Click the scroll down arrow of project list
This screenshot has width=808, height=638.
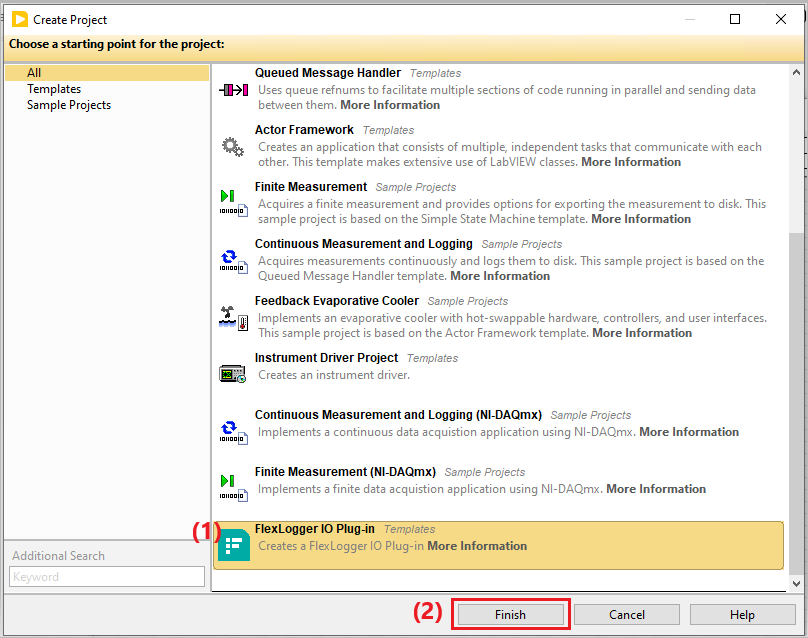point(796,583)
